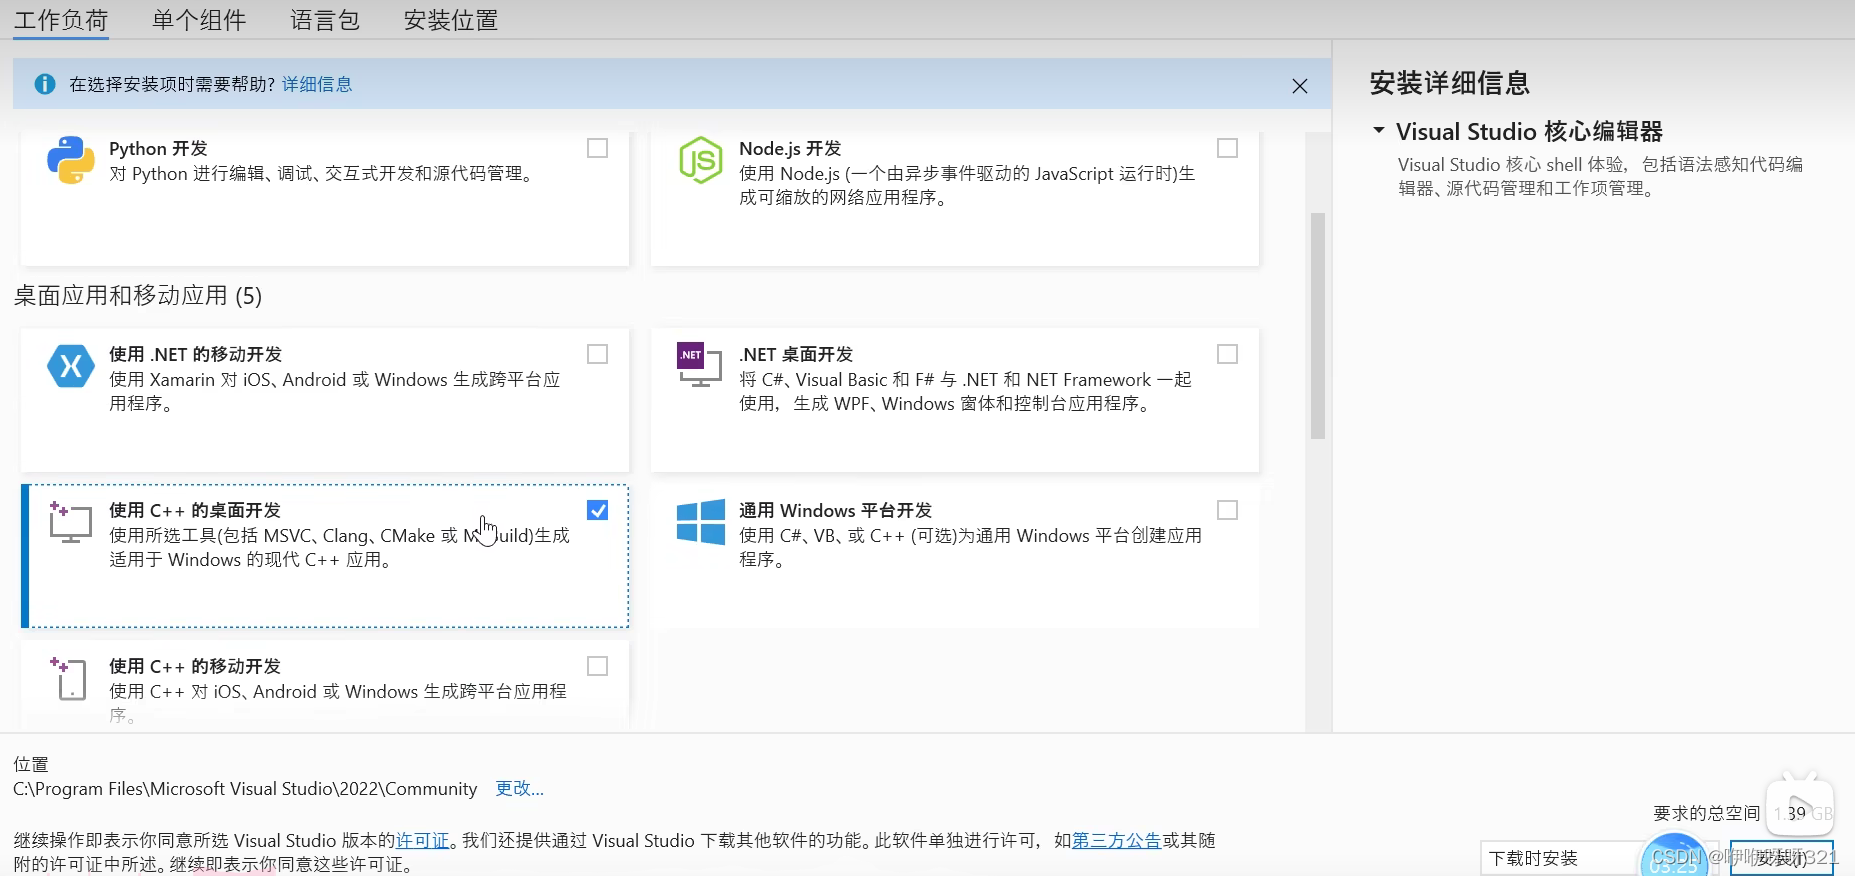Viewport: 1855px width, 876px height.
Task: Open the 安装位置 tab
Action: (x=451, y=20)
